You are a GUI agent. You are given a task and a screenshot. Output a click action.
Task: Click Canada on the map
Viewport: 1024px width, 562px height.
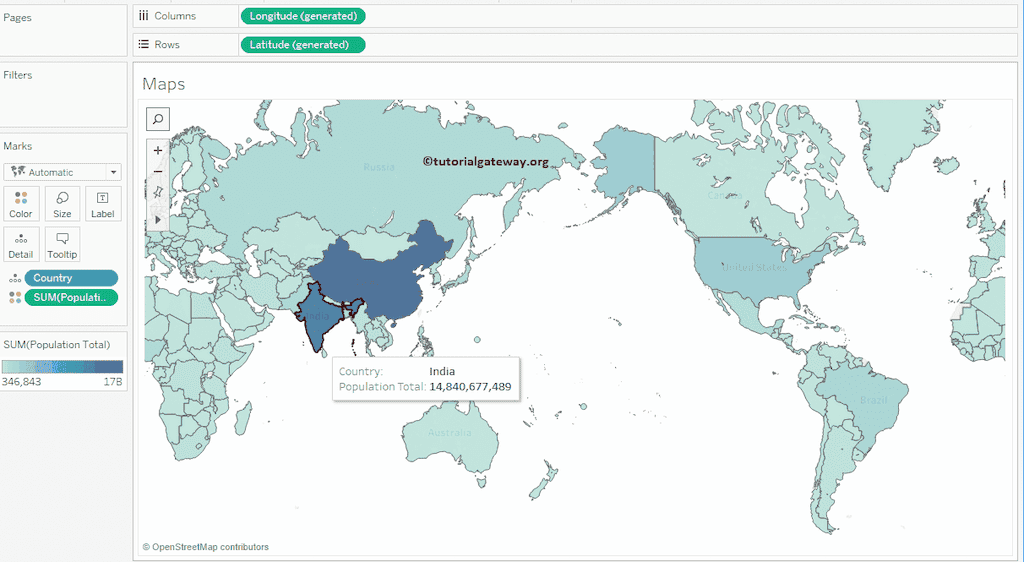[x=725, y=195]
